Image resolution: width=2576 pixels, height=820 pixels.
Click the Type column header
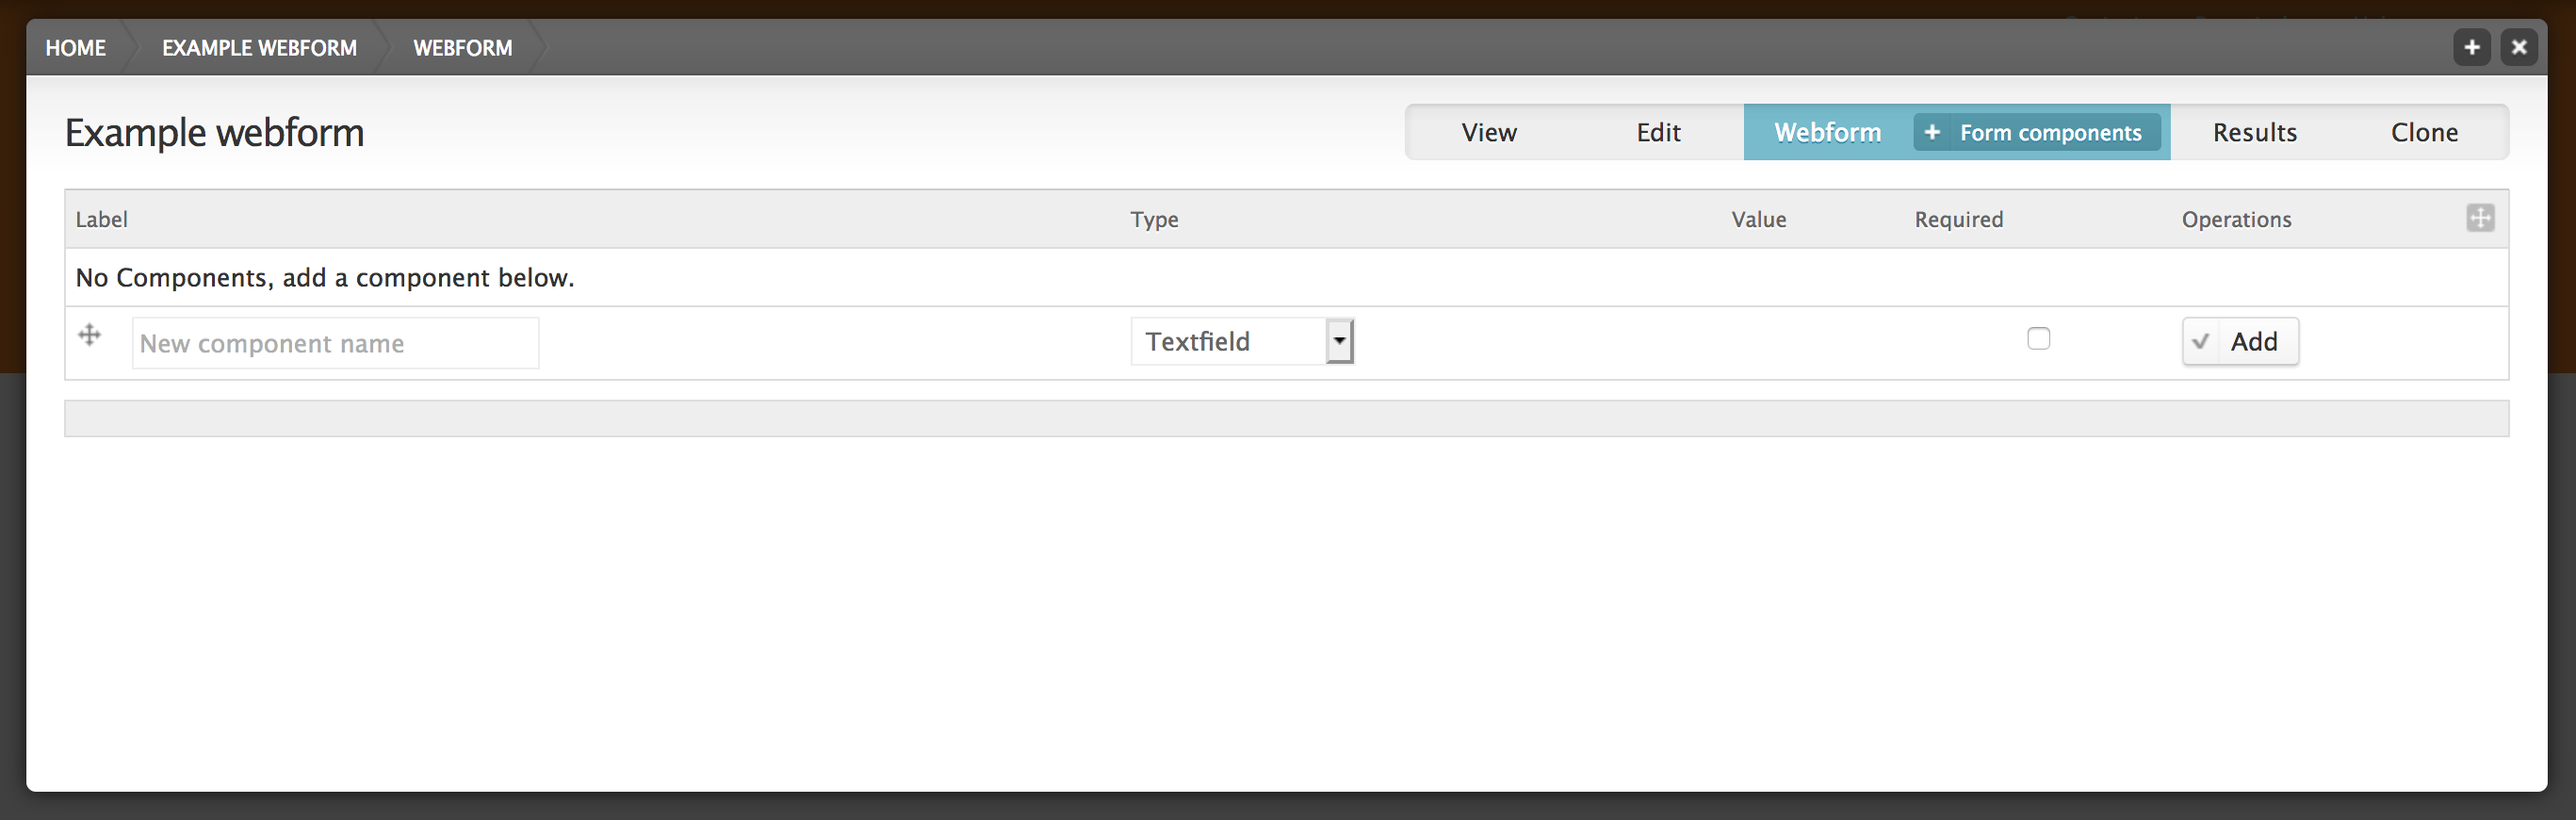coord(1154,219)
